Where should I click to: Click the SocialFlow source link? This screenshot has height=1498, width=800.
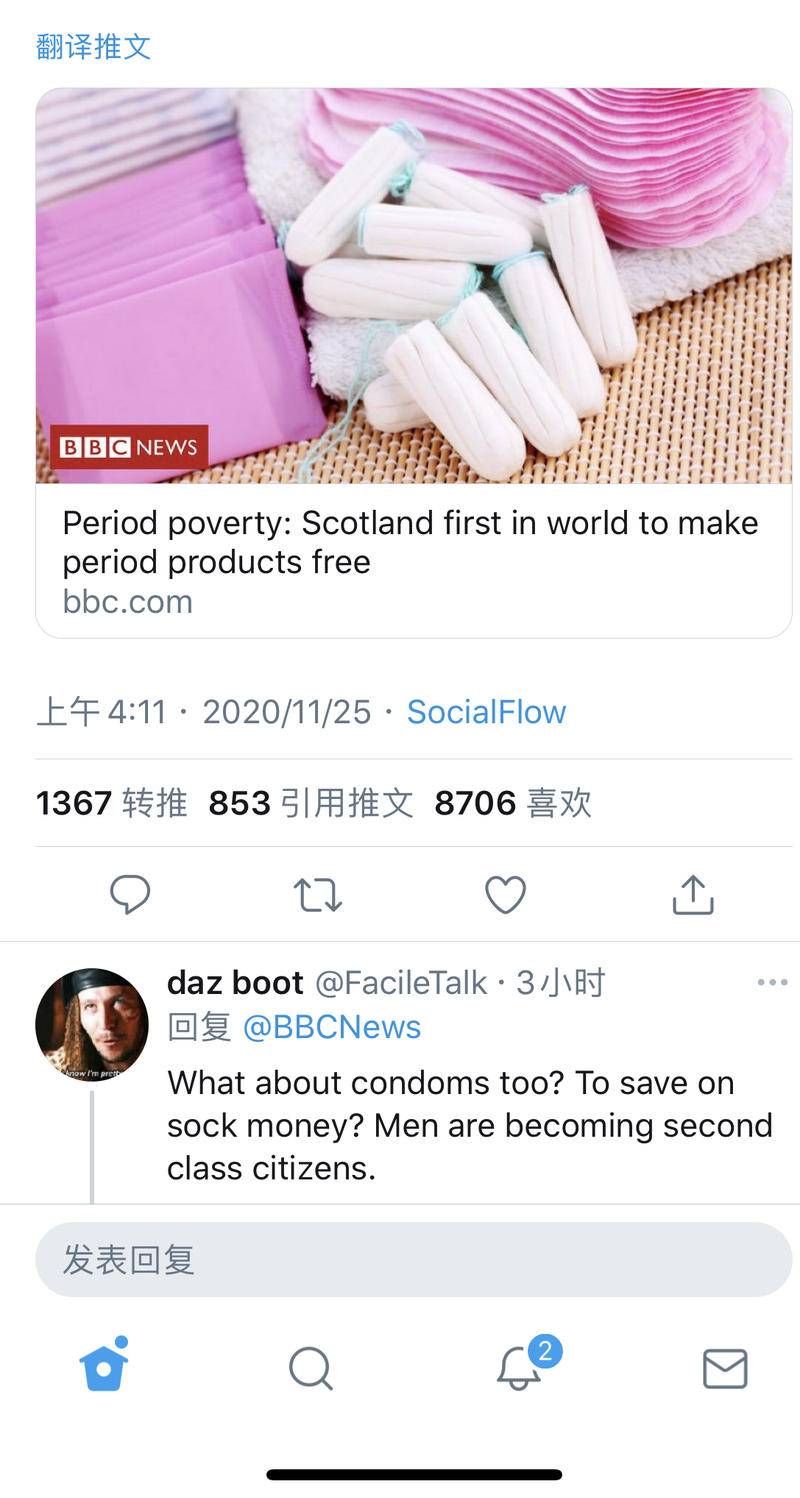click(x=486, y=712)
